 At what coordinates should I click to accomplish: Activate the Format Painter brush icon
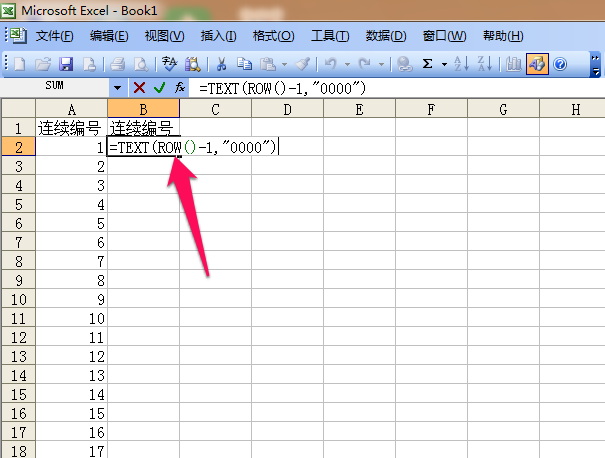pos(302,64)
